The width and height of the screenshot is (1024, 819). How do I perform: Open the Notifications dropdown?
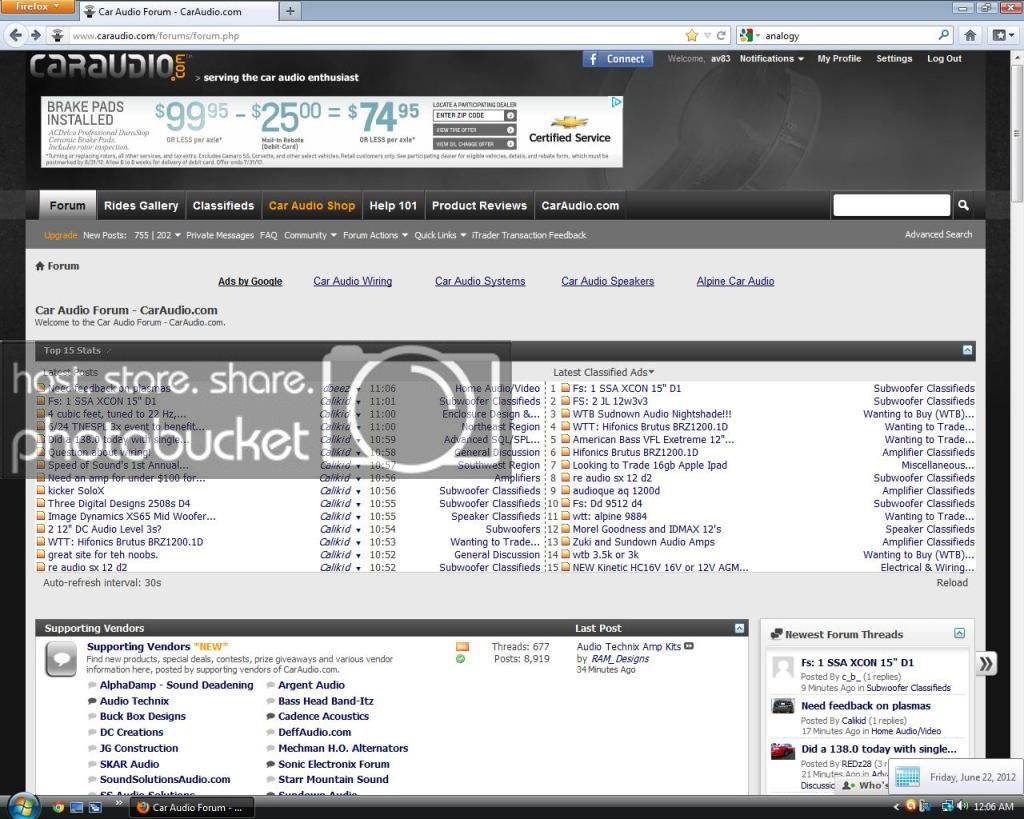point(771,58)
